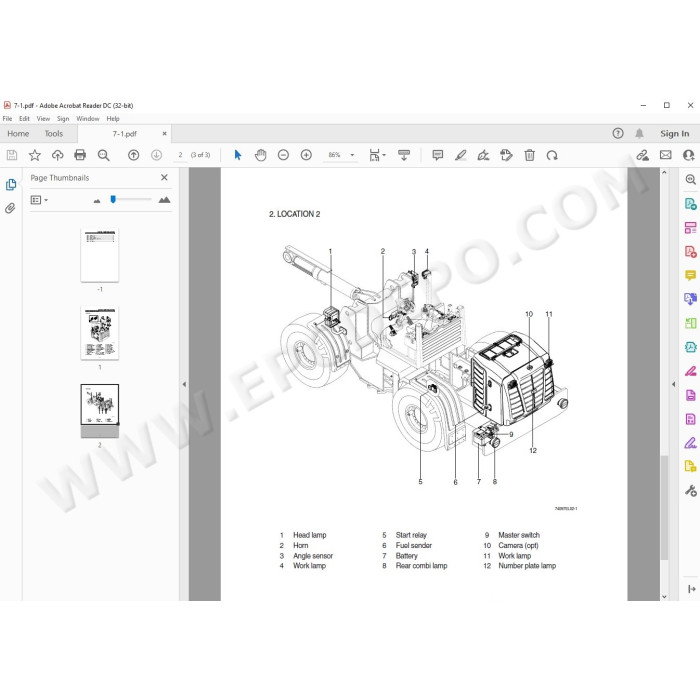Open the right-pane search tool icon

[691, 179]
